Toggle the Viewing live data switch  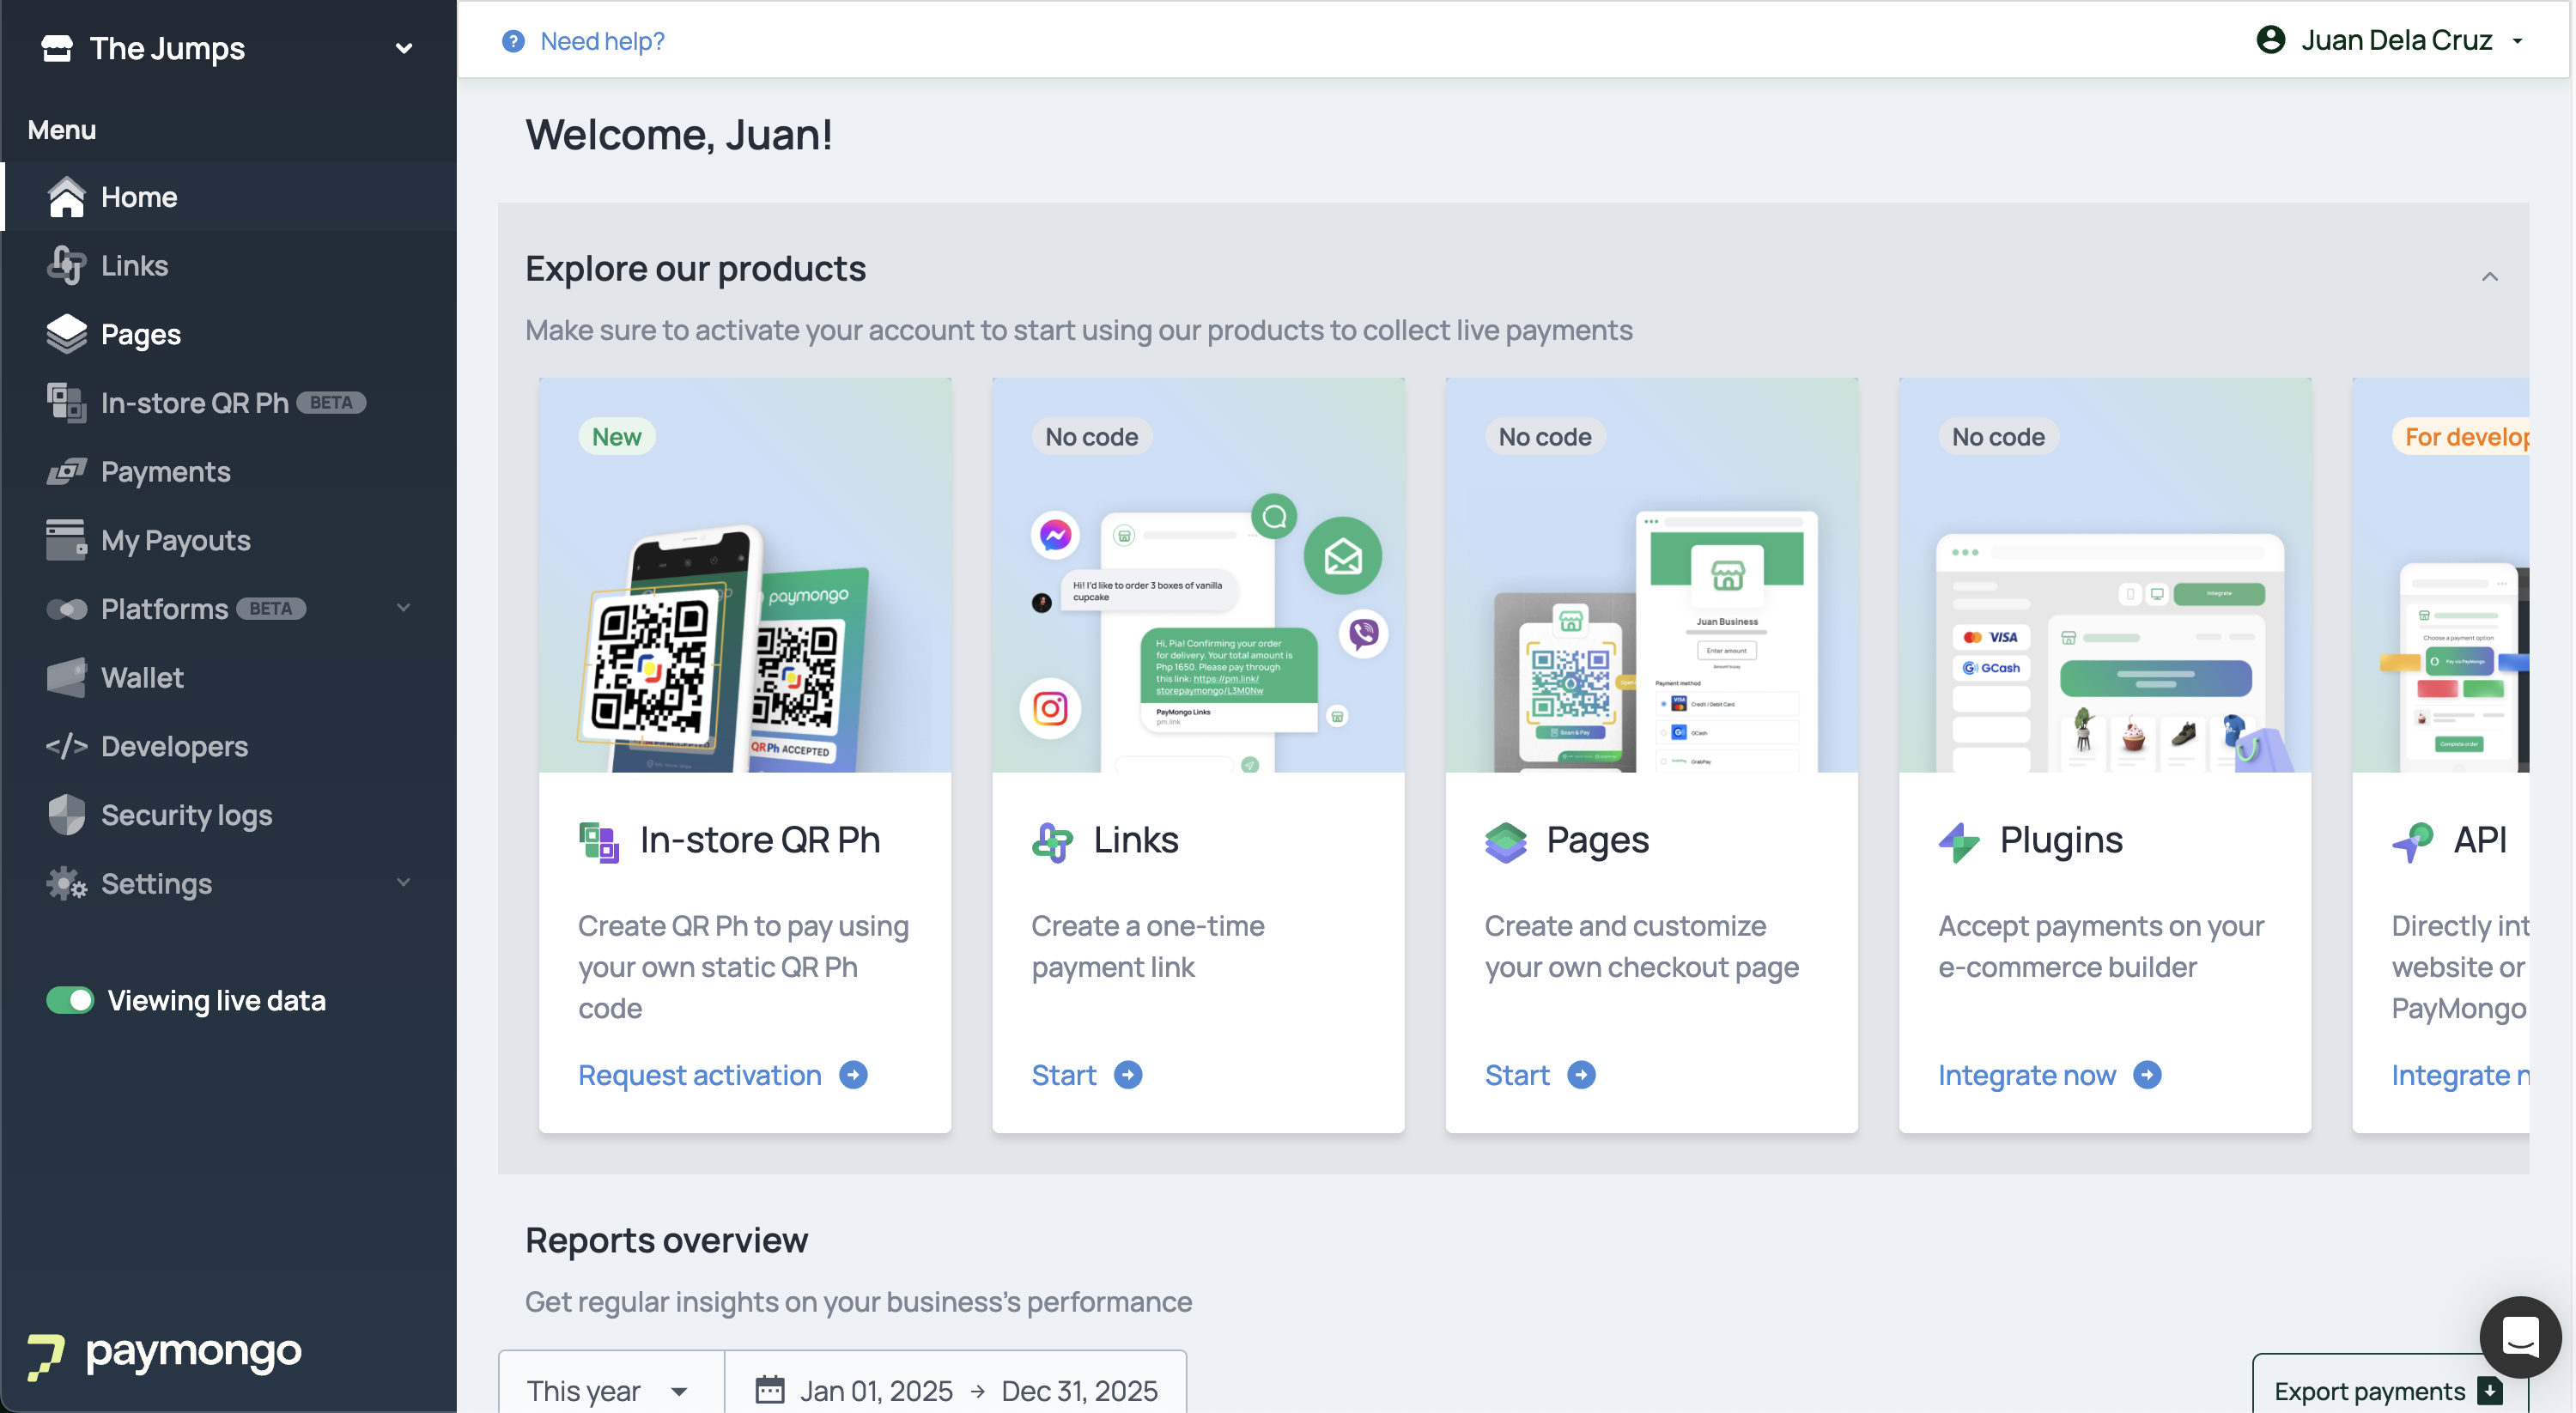[69, 1000]
